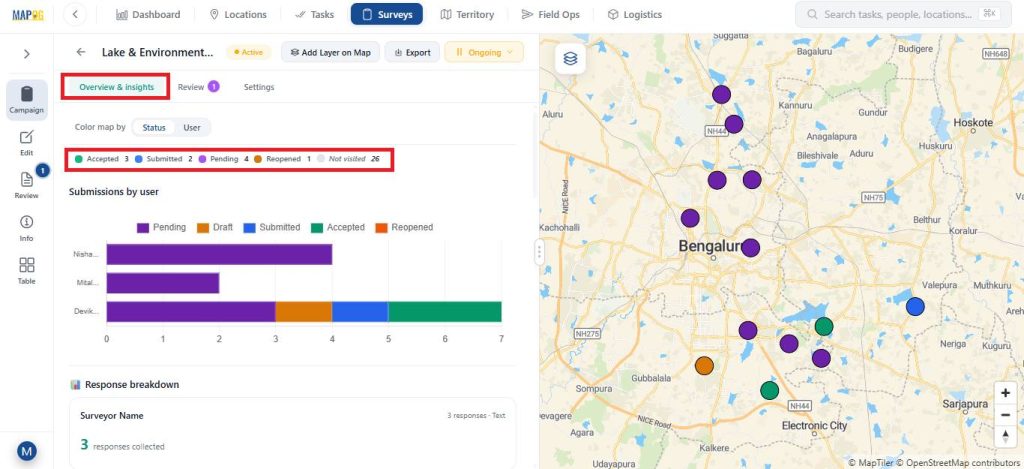
Task: Switch to the Overview & insights tab
Action: [117, 87]
